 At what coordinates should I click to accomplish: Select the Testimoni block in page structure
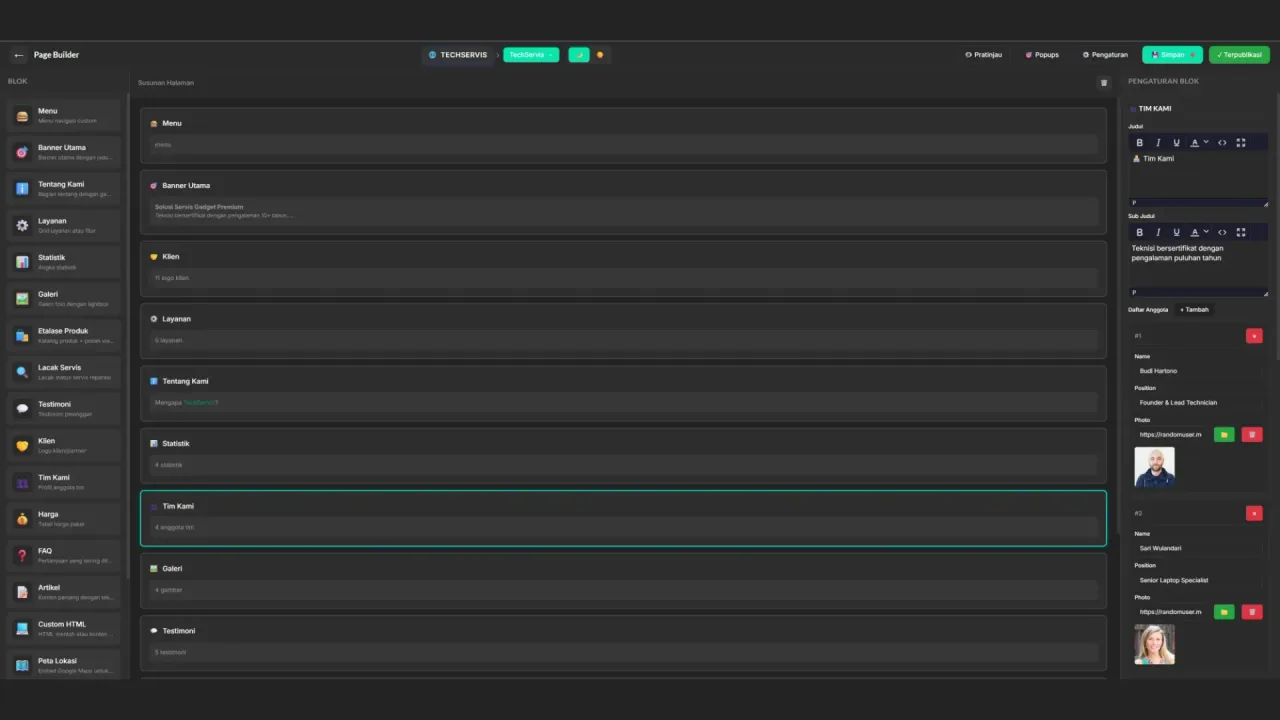623,642
